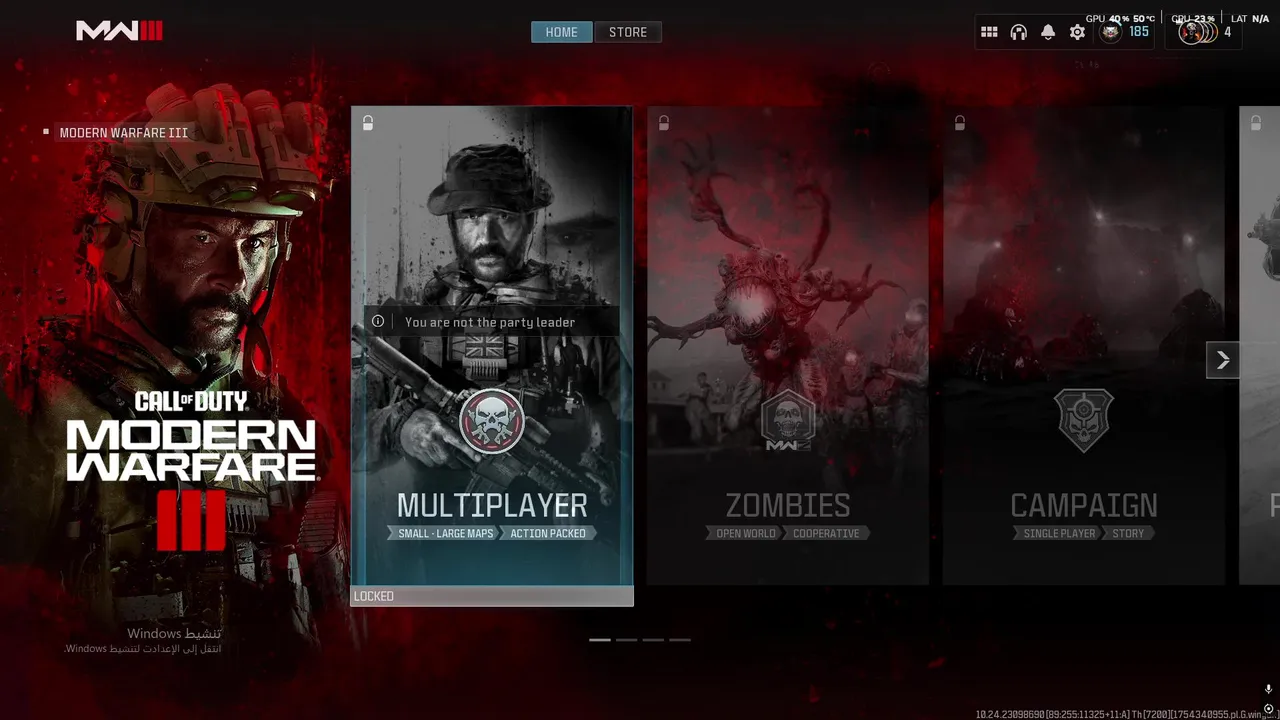Jump to the third page indicator dash
Viewport: 1280px width, 720px height.
(x=653, y=639)
